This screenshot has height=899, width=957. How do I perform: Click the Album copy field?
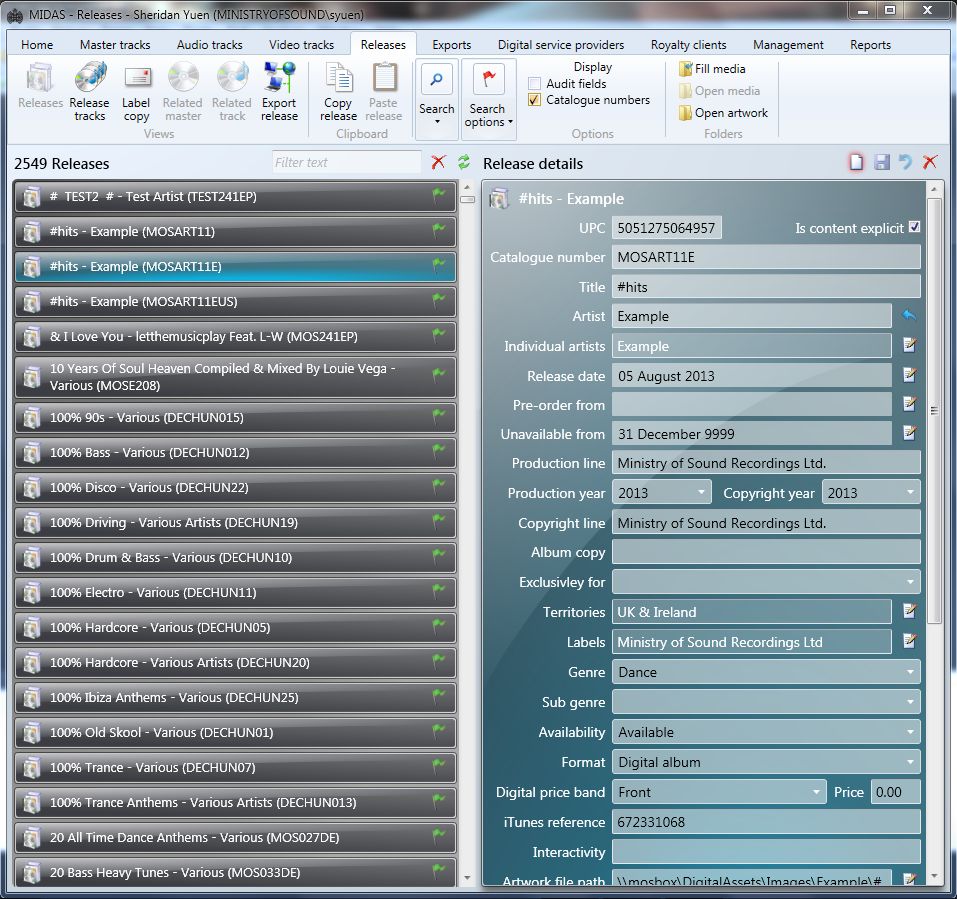point(766,552)
